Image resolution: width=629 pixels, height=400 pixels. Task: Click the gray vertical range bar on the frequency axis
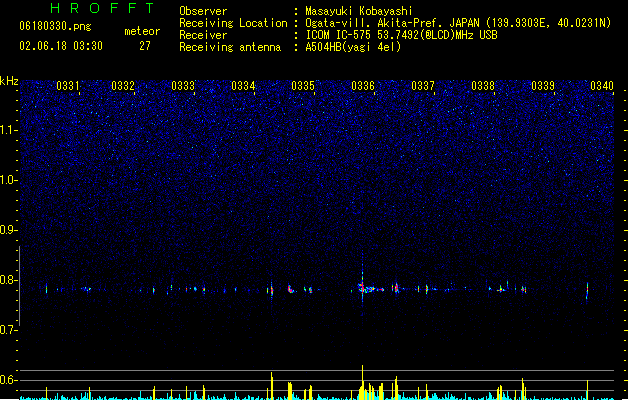(x=20, y=286)
